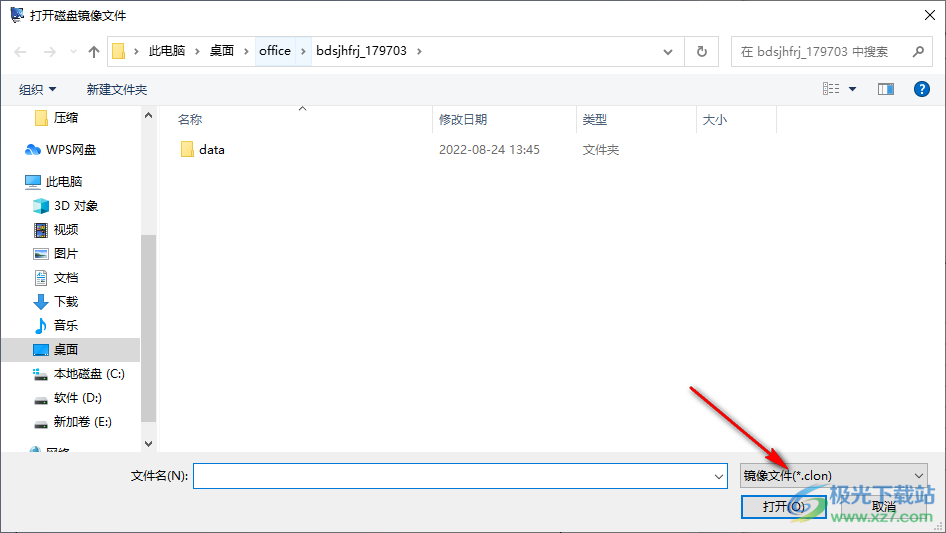Toggle the preview pane
Image resolution: width=946 pixels, height=533 pixels.
886,89
